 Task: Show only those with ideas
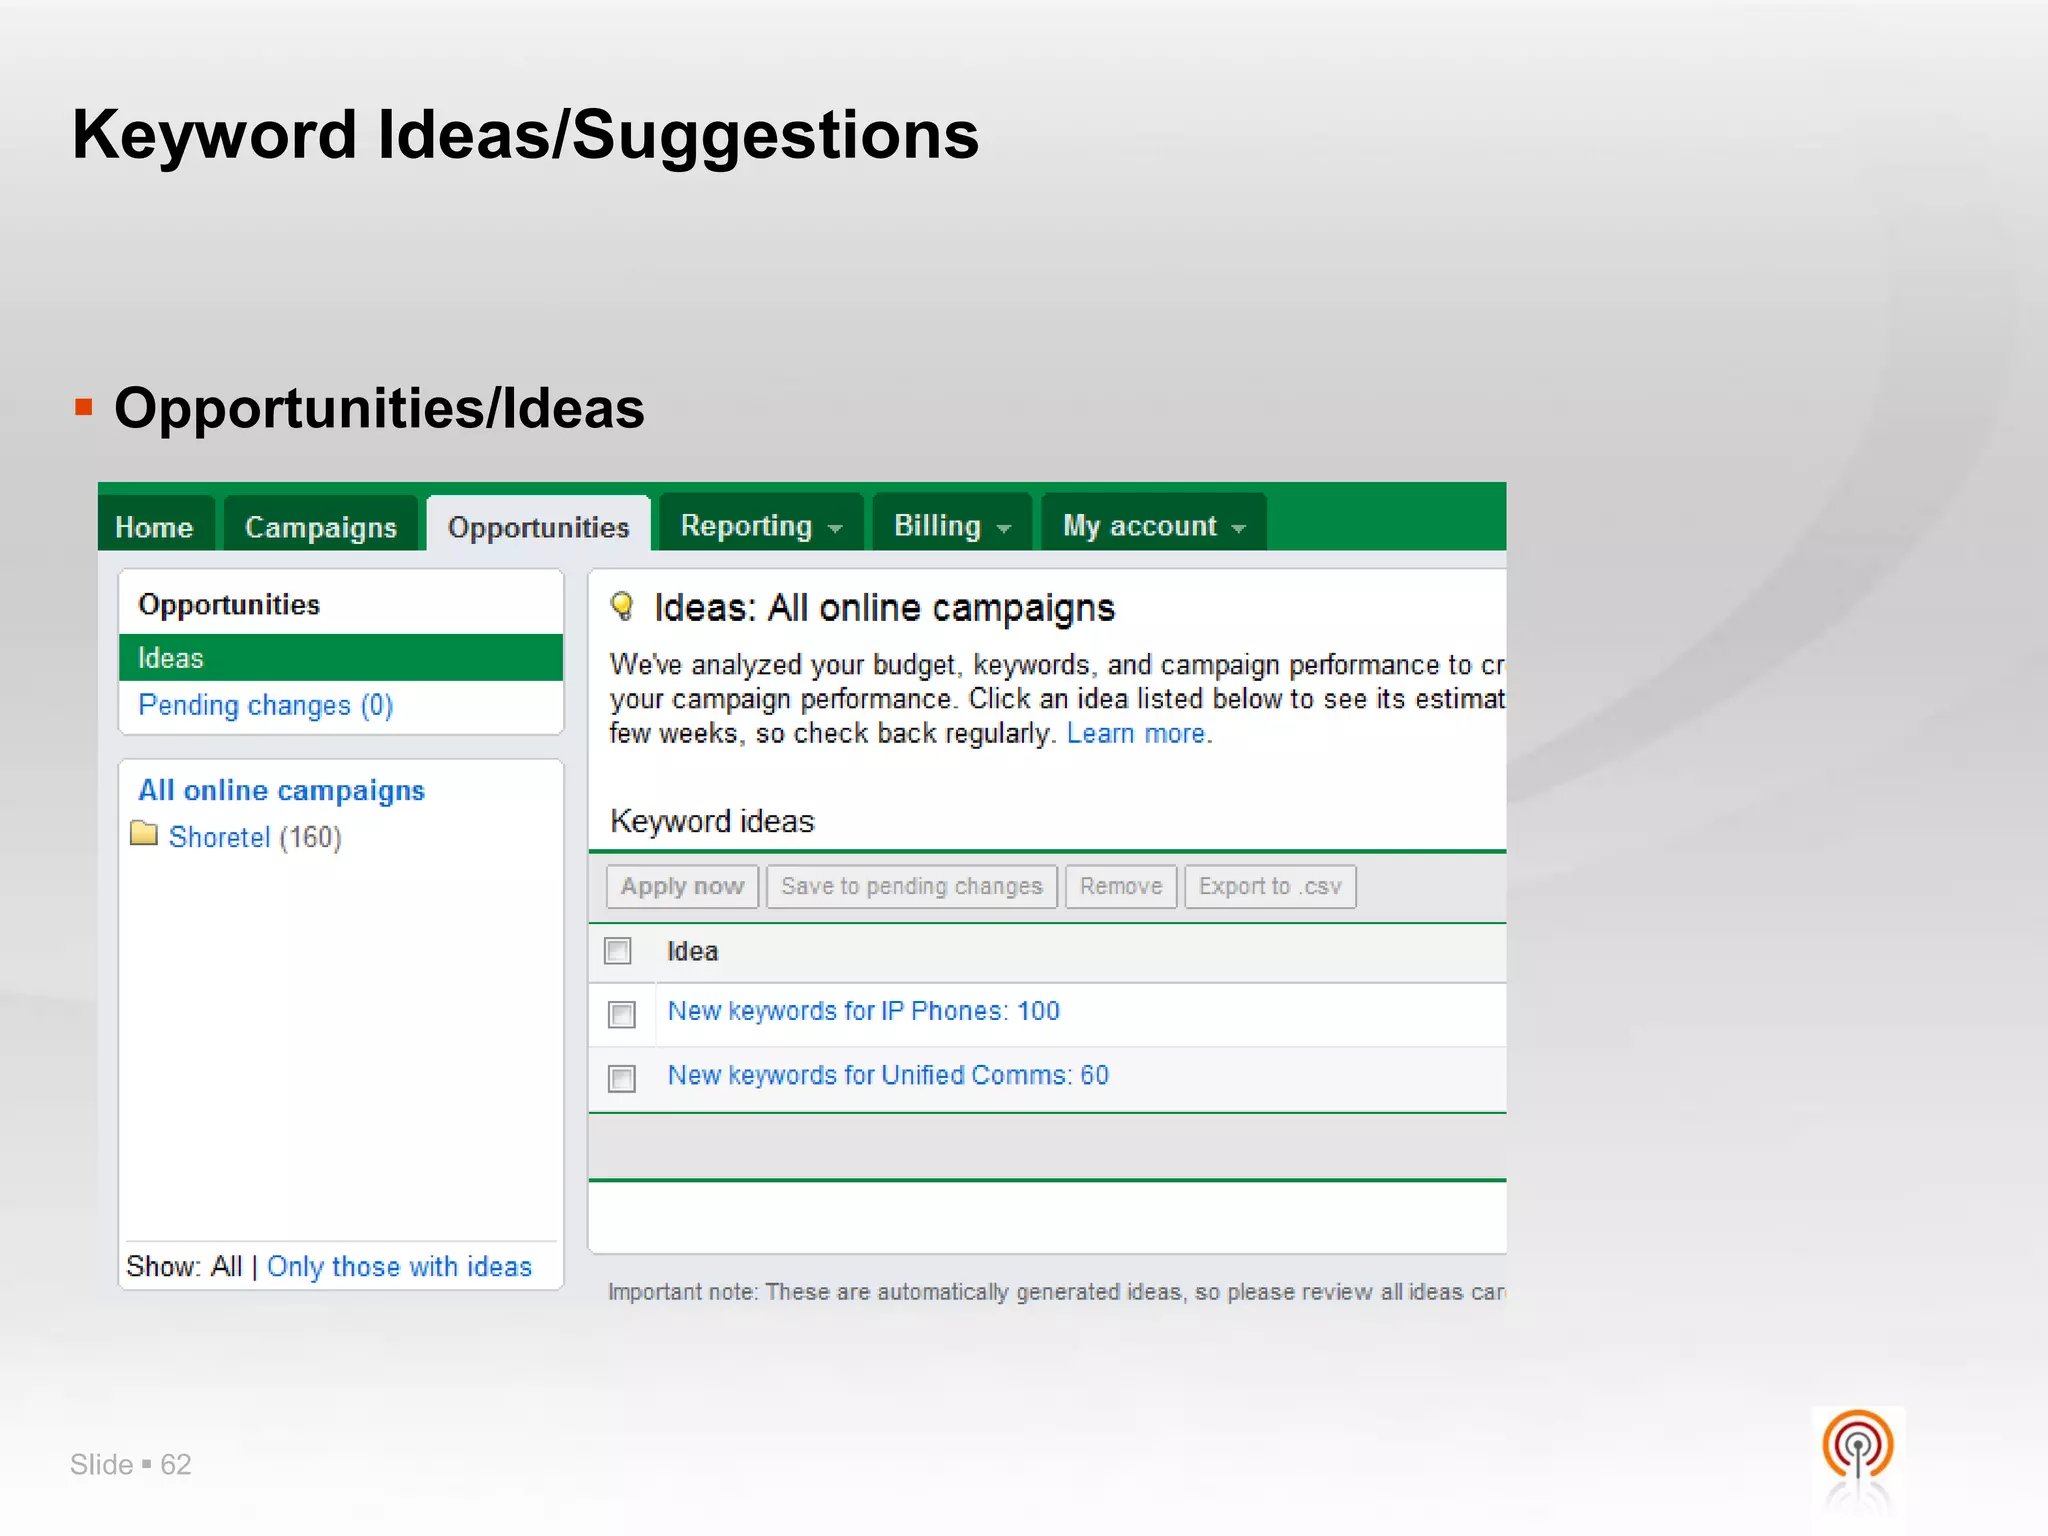(399, 1266)
